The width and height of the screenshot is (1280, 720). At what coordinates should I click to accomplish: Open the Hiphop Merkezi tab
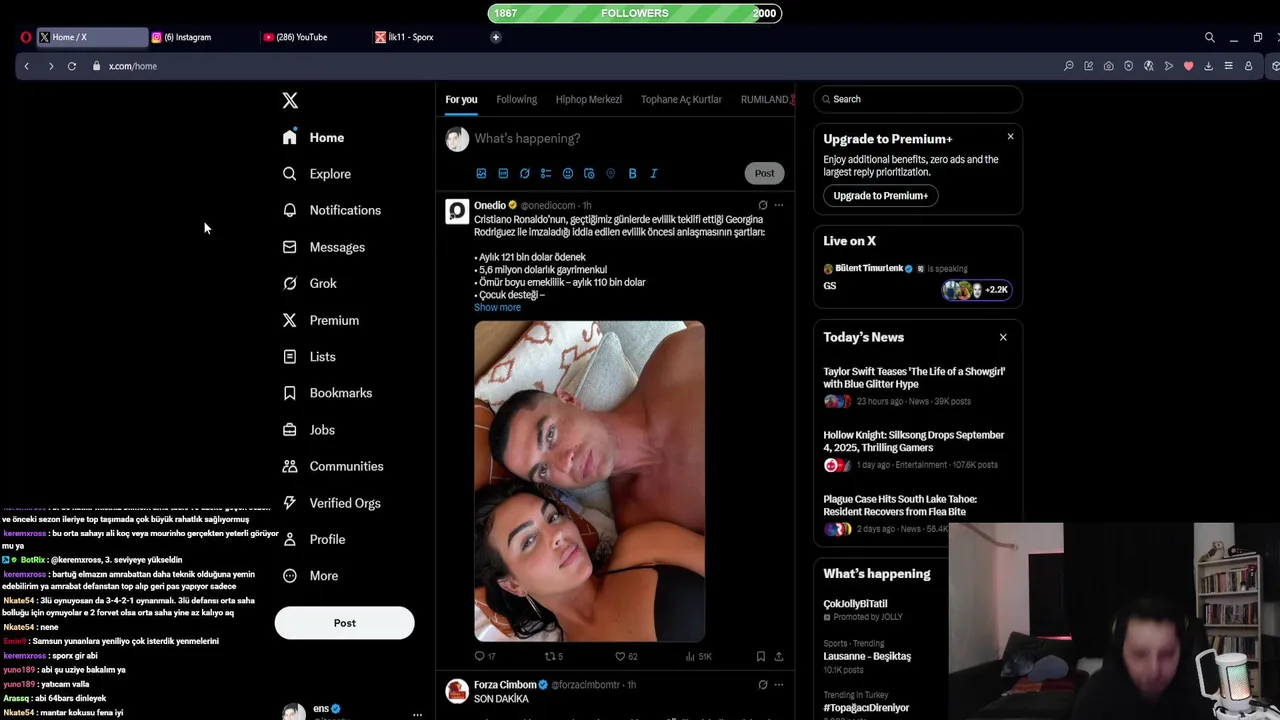(x=589, y=99)
